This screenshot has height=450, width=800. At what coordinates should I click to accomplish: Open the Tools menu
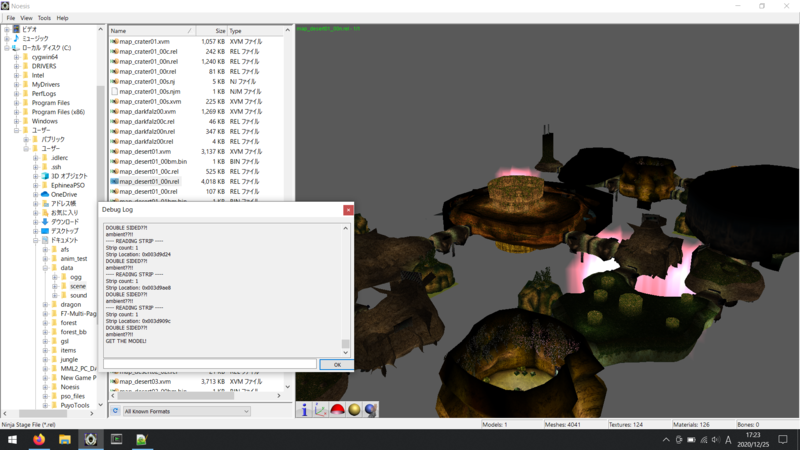[44, 18]
